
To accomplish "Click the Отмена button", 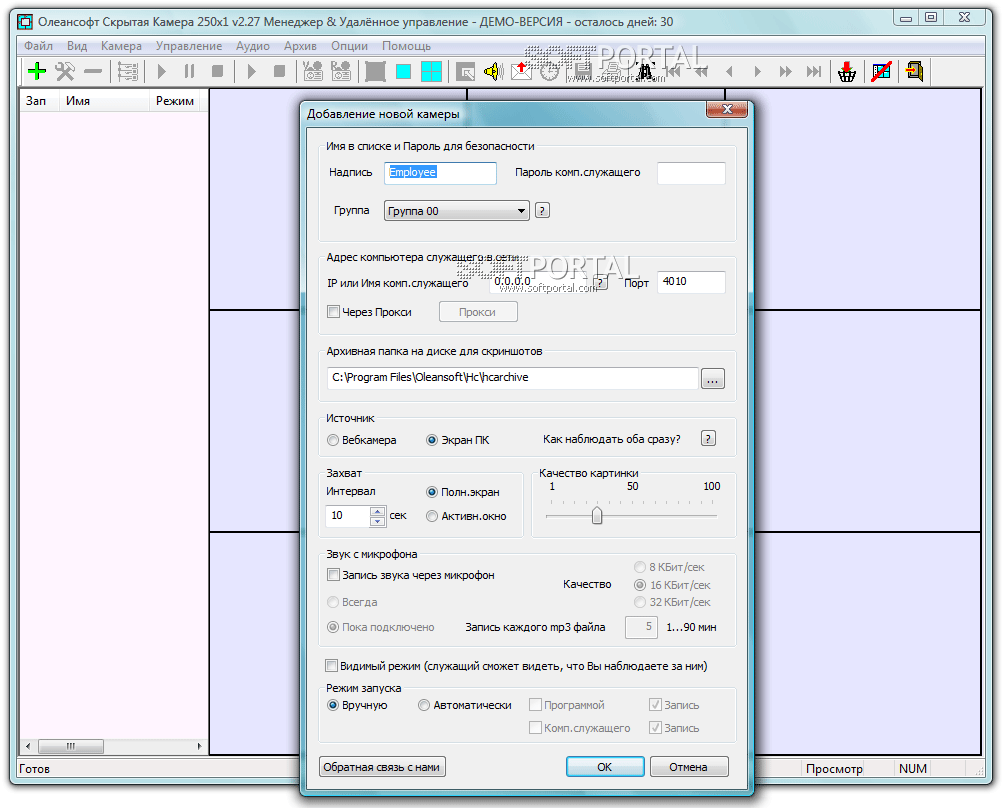I will click(689, 766).
